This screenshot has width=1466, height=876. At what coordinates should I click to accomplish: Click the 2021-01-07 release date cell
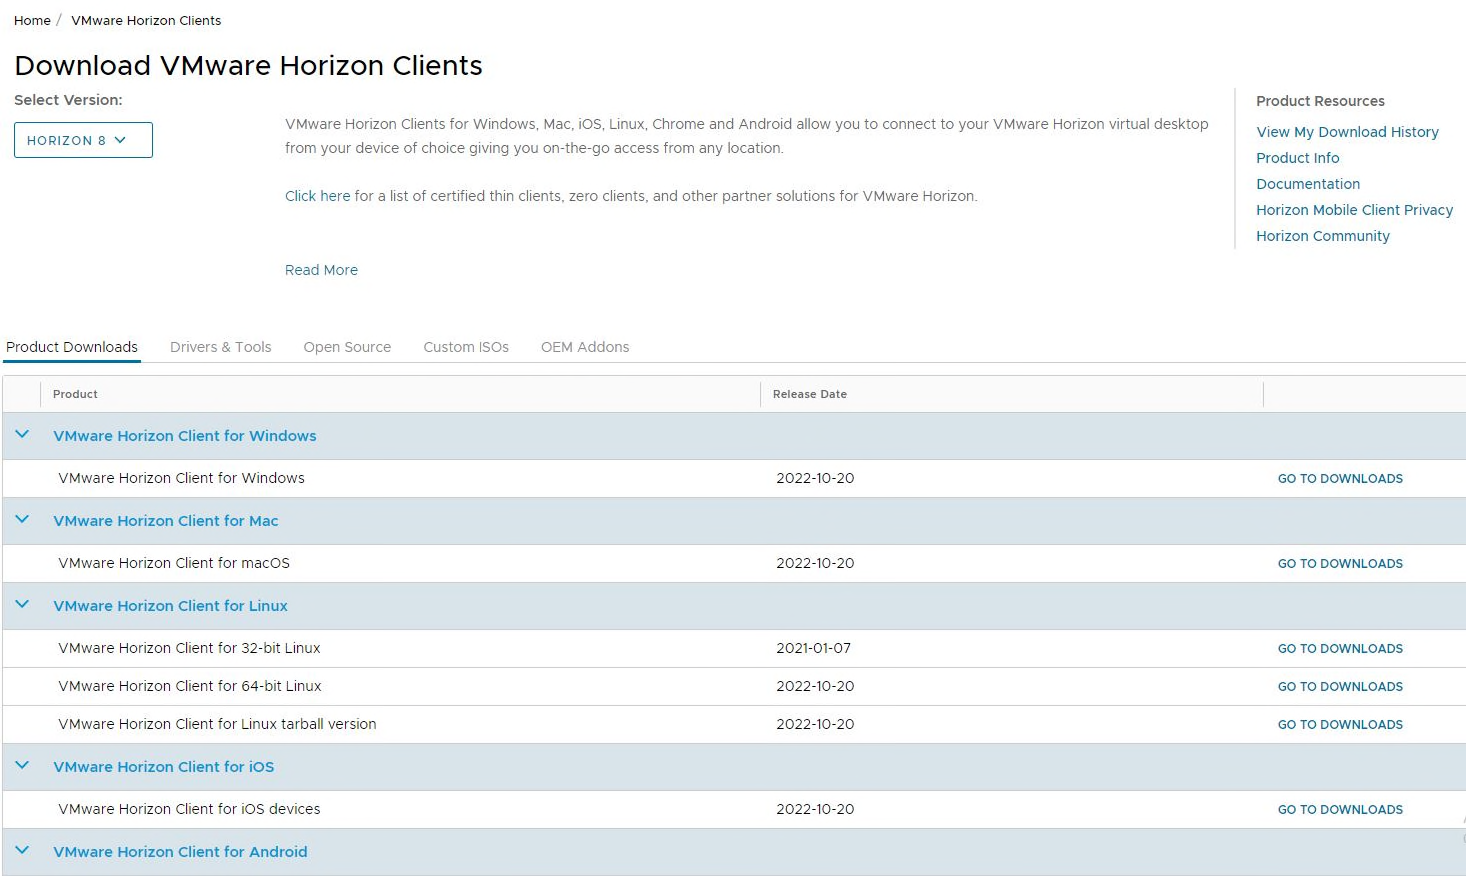(813, 648)
